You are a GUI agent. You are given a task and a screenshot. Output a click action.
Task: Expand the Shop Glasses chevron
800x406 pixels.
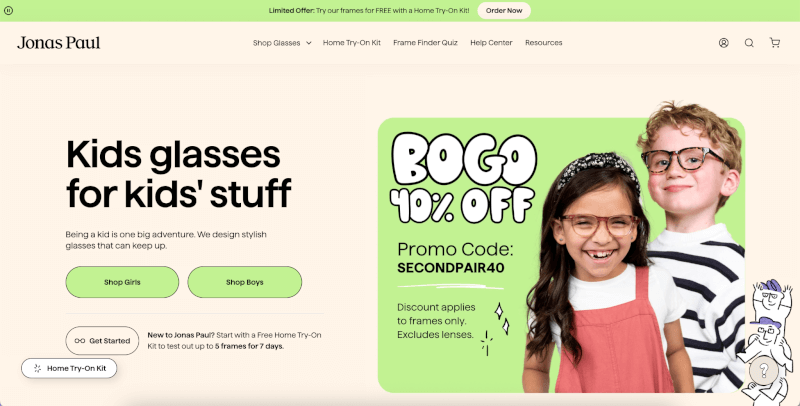click(309, 43)
